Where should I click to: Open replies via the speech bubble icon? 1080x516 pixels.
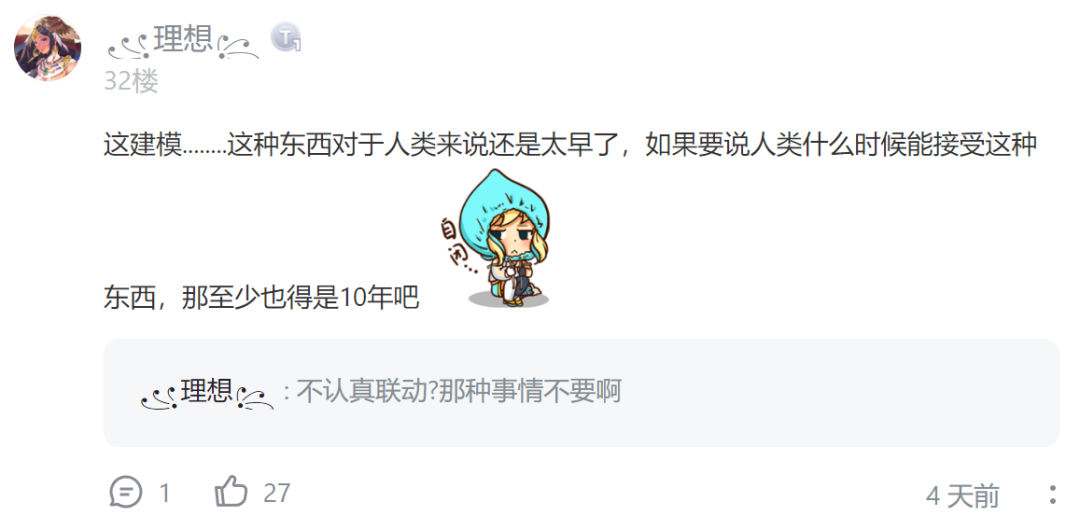pyautogui.click(x=126, y=493)
